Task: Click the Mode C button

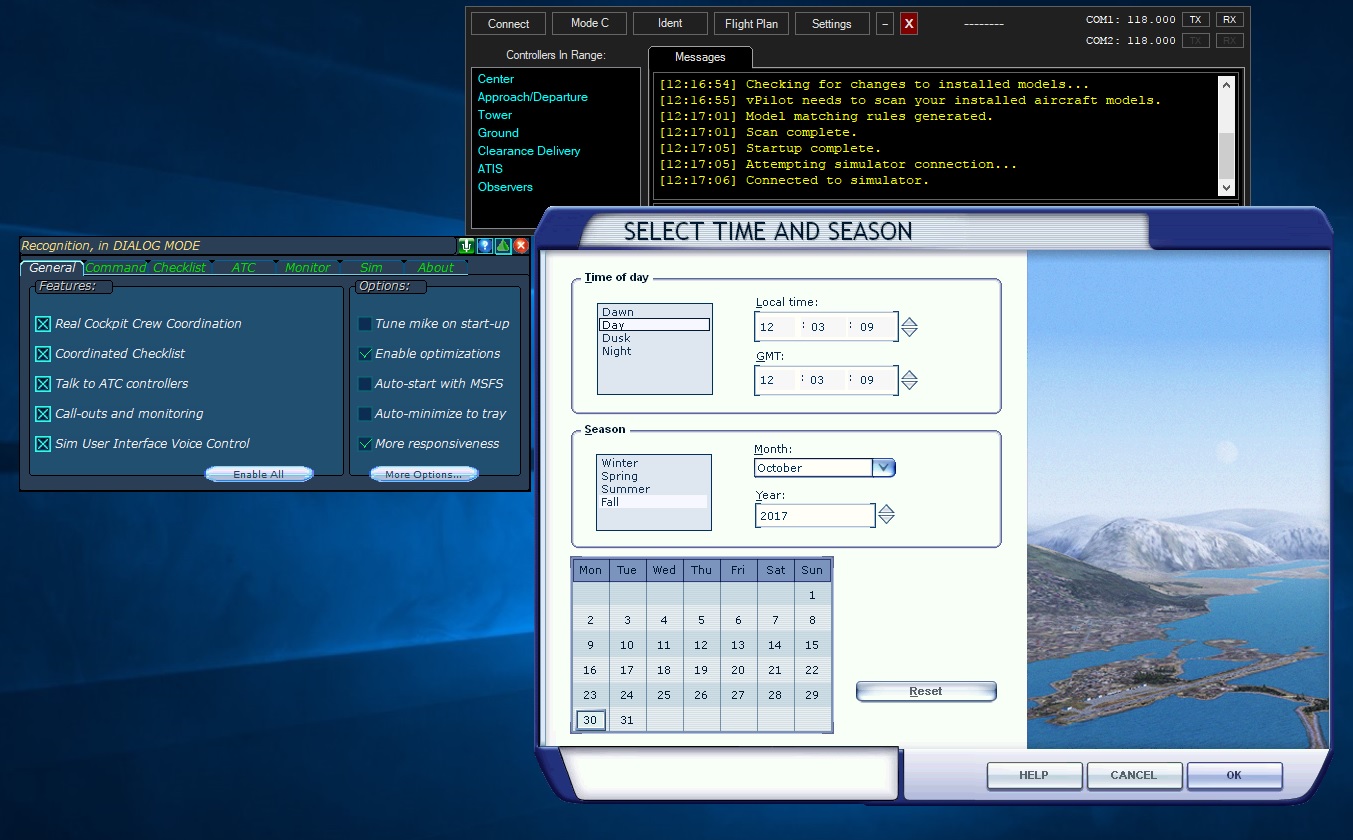Action: (590, 24)
